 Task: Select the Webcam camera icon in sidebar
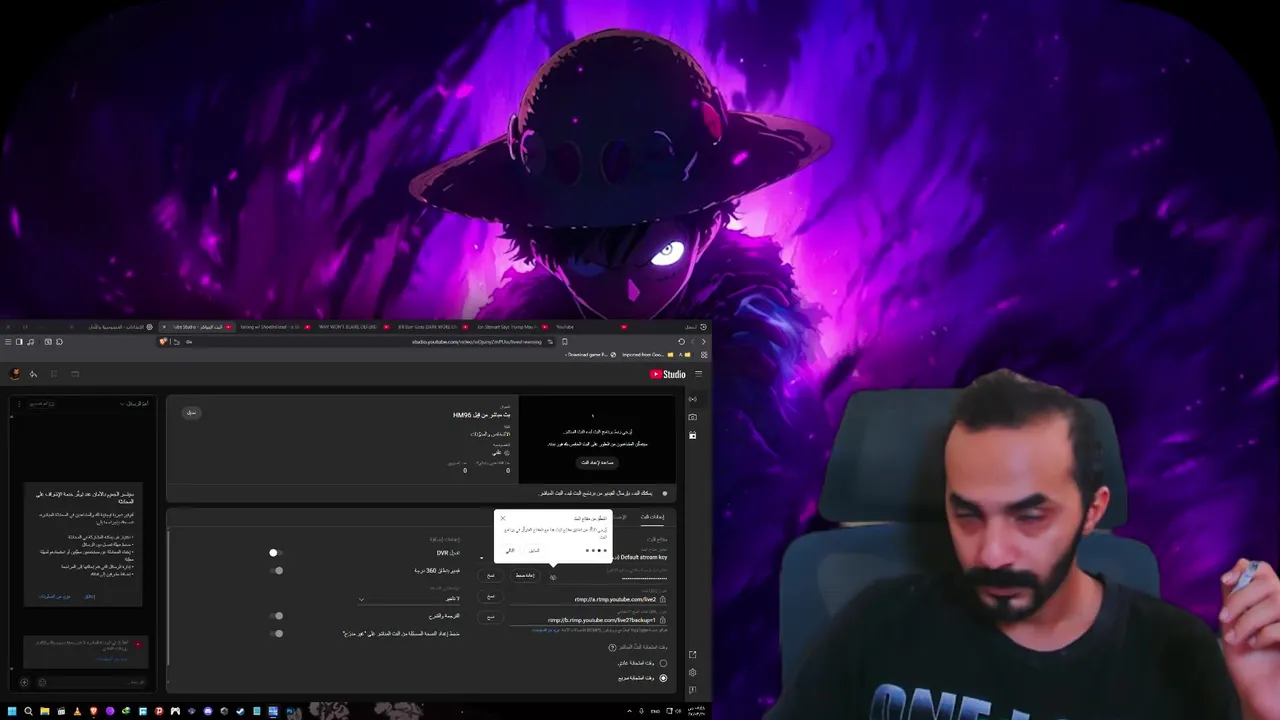693,417
